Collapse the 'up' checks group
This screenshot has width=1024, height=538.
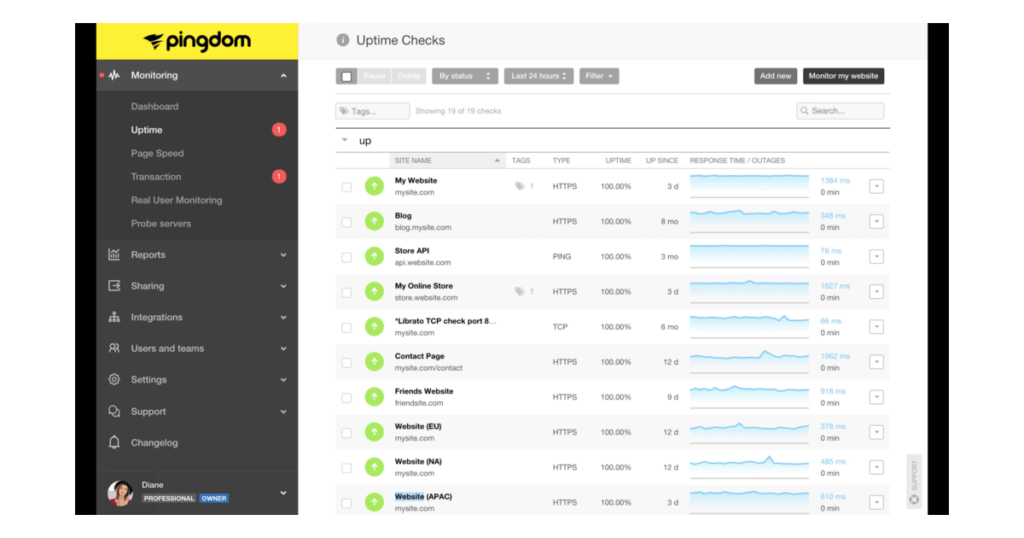pos(345,140)
